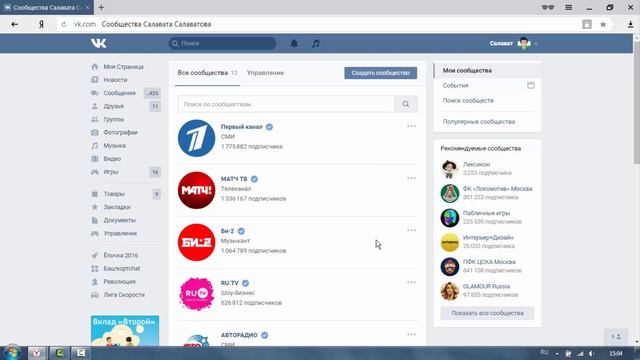Click page vertical scrollbar thumb

click(637, 102)
